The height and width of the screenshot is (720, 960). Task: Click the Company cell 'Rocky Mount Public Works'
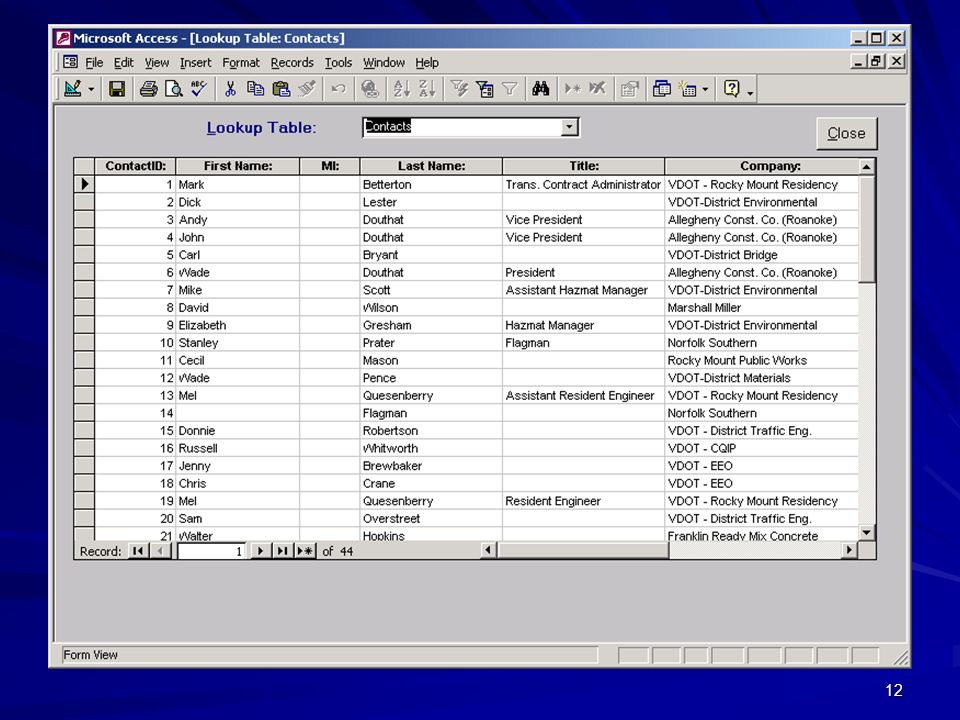tap(762, 360)
